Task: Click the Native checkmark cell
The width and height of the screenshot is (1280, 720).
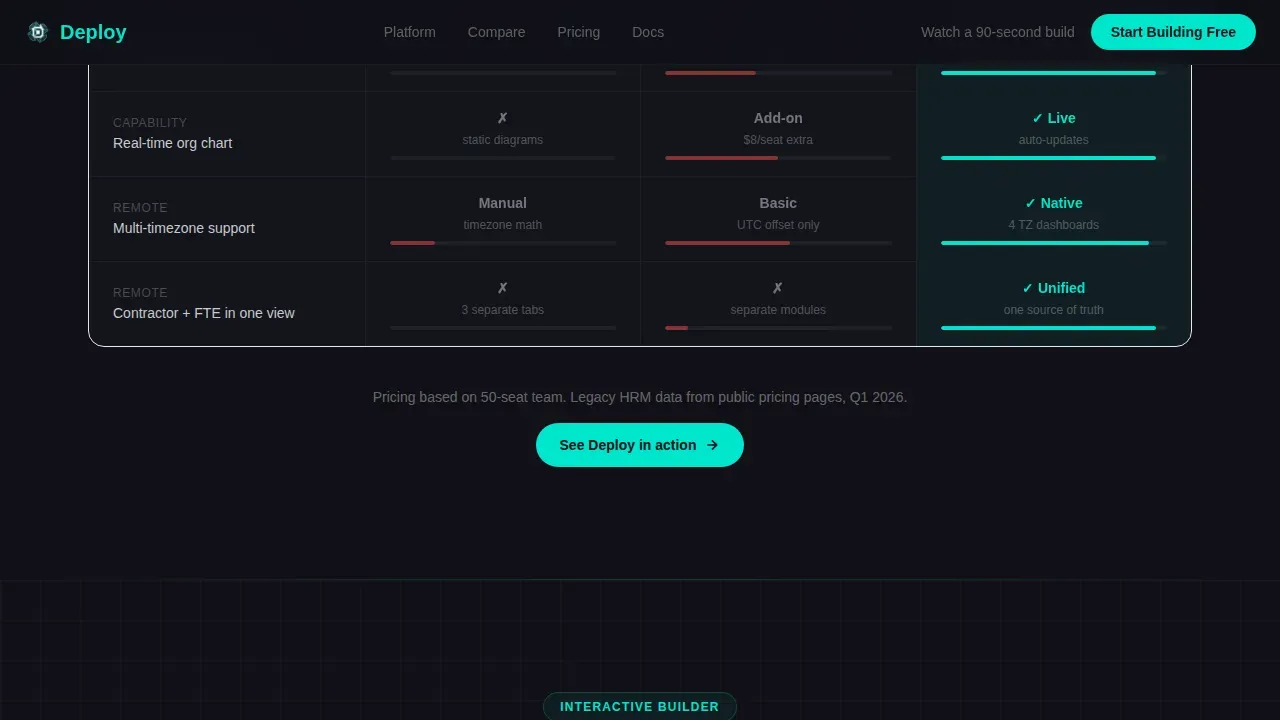Action: [x=1054, y=203]
